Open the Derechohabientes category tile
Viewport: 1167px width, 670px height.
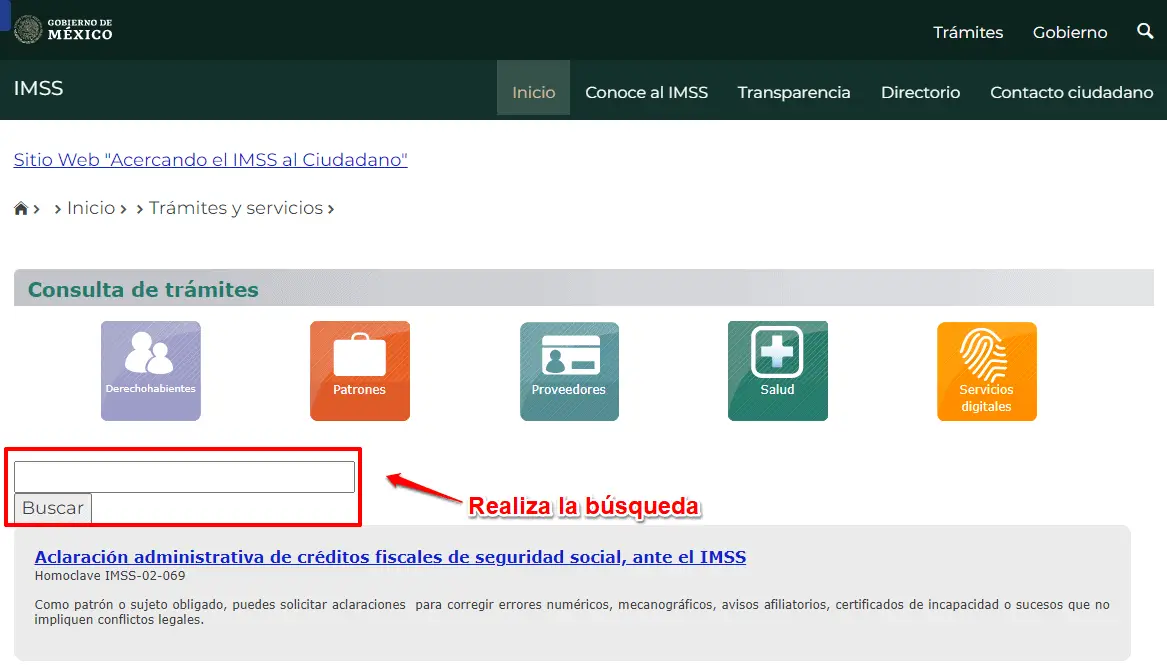pos(151,371)
